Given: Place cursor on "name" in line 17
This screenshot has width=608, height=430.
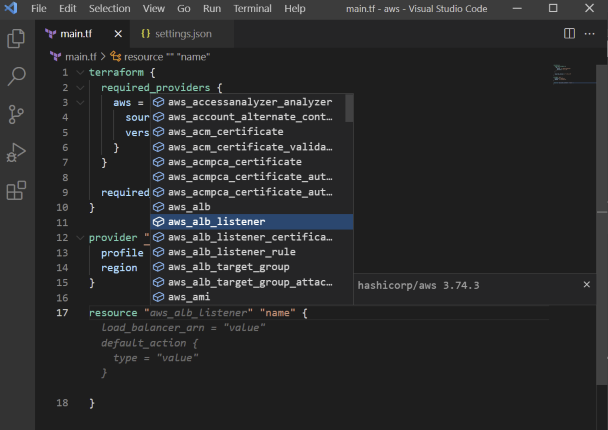Looking at the screenshot, I should [278, 313].
